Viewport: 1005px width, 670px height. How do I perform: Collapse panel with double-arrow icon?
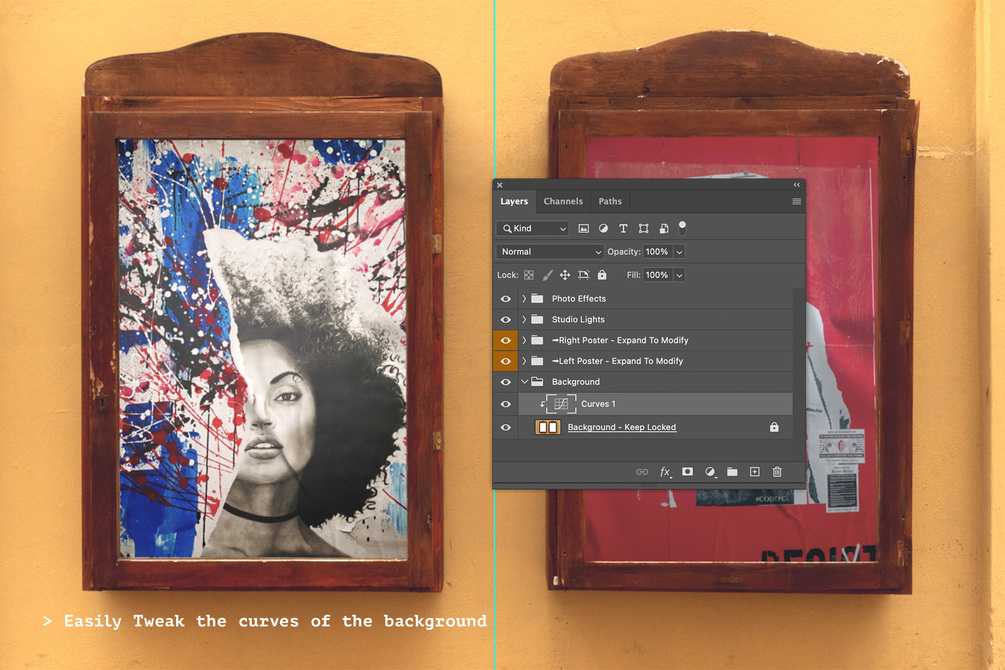[x=797, y=185]
